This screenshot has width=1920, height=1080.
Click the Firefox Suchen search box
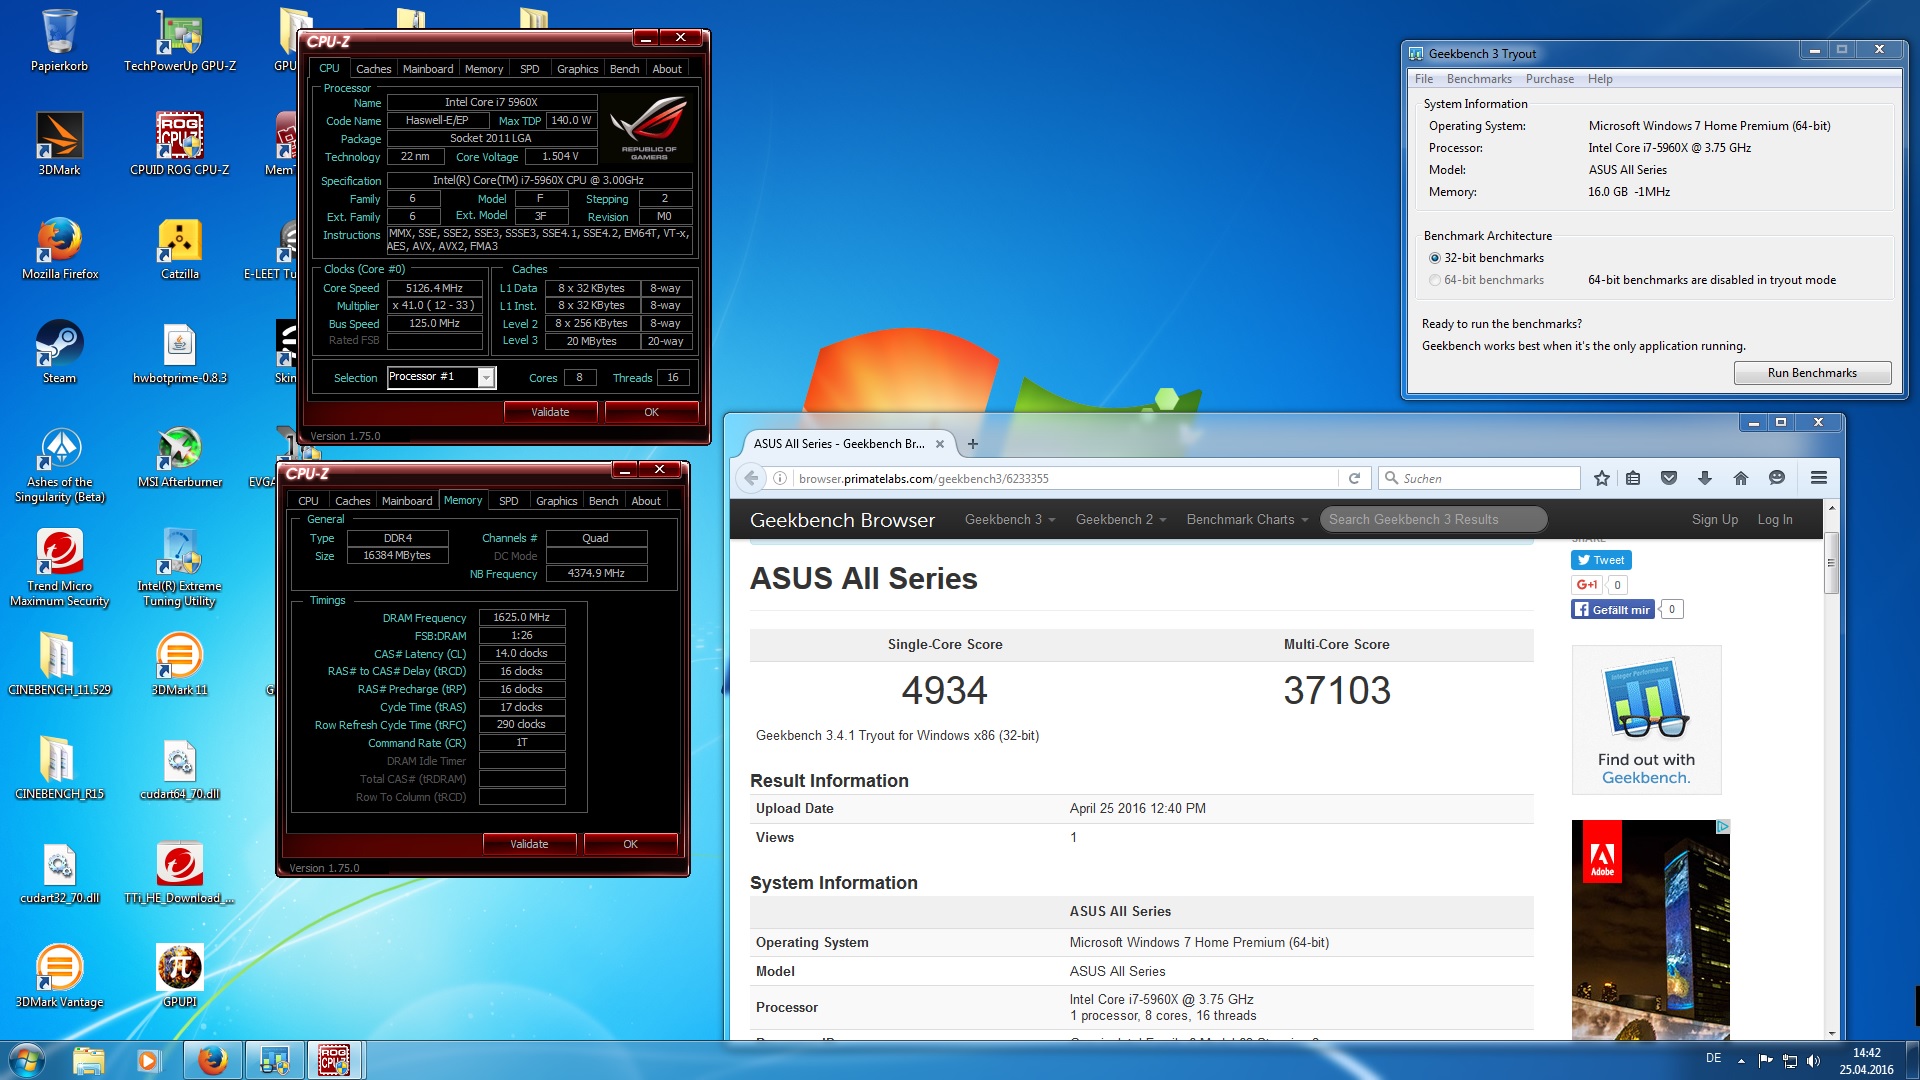point(1480,478)
